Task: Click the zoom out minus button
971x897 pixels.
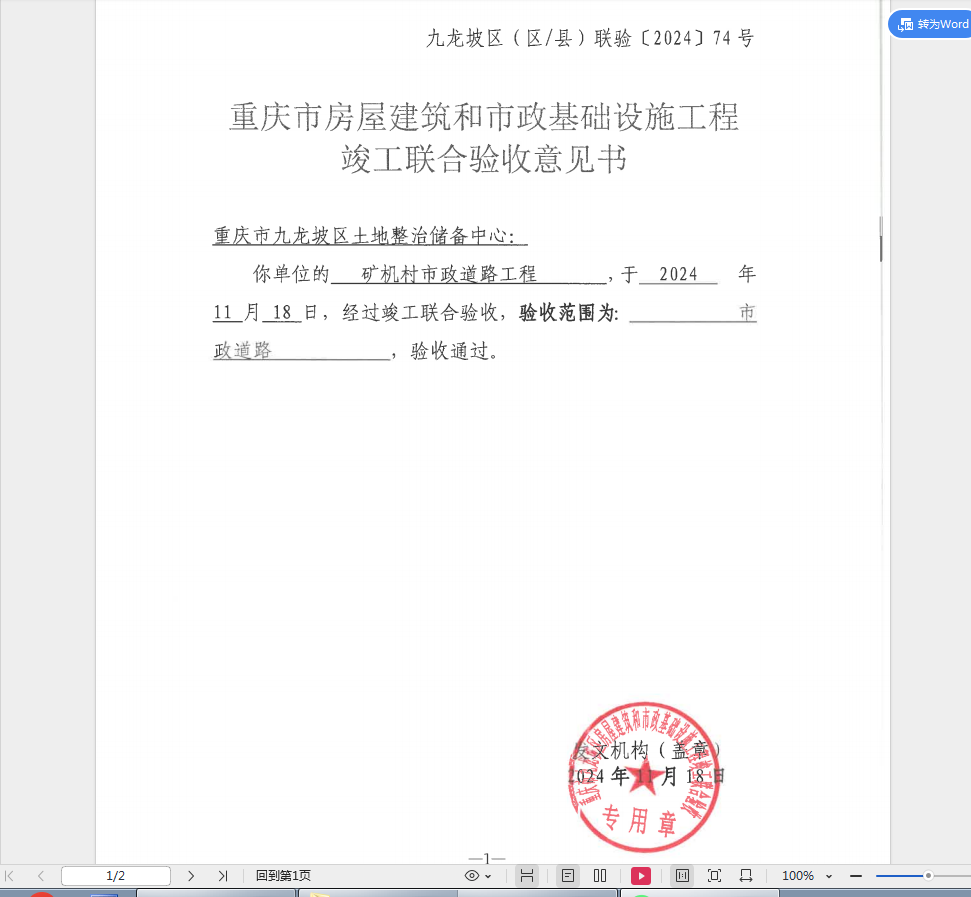Action: tap(856, 875)
